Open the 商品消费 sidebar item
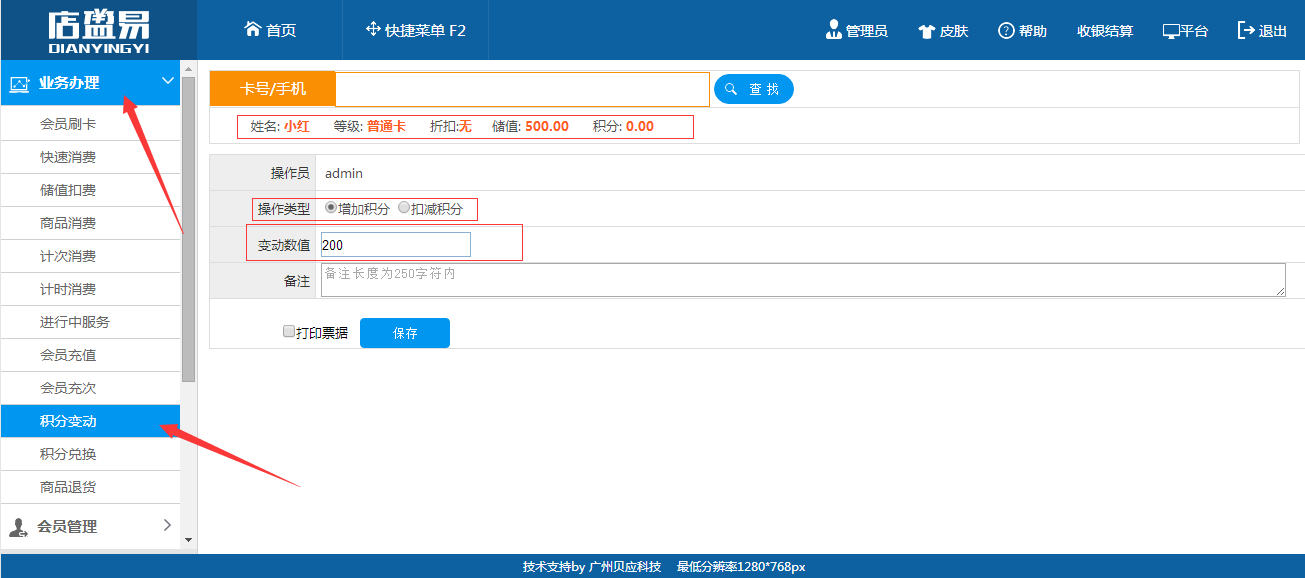Screen dimensions: 1305x578 pos(90,223)
